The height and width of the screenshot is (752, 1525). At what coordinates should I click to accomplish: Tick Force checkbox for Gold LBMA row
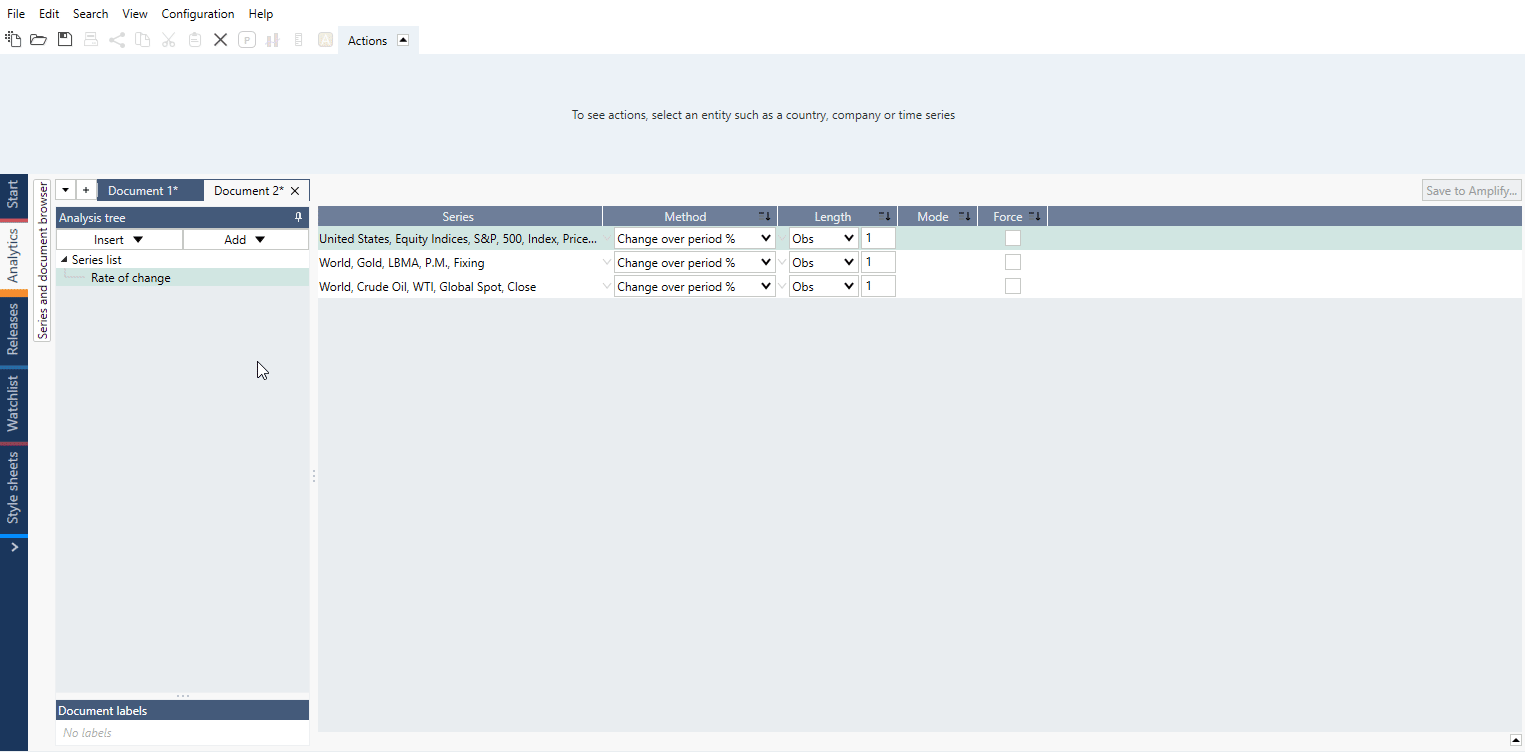tap(1013, 262)
